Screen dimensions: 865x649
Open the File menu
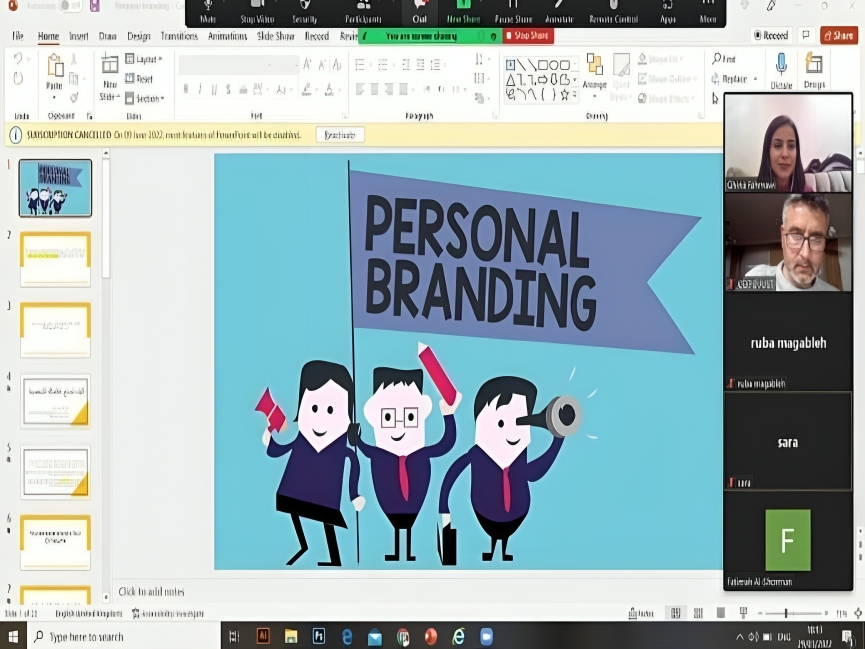[18, 36]
